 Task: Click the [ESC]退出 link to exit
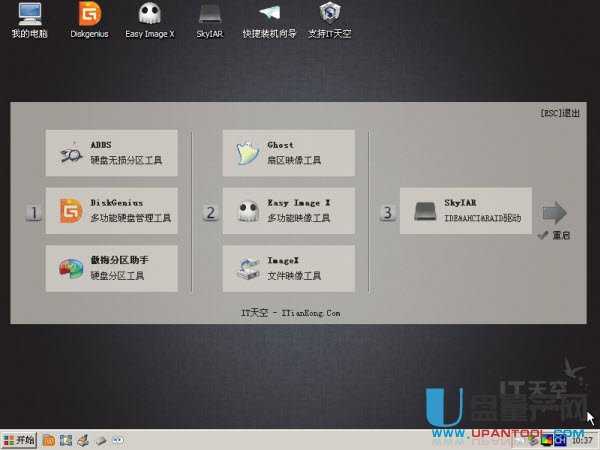point(558,113)
